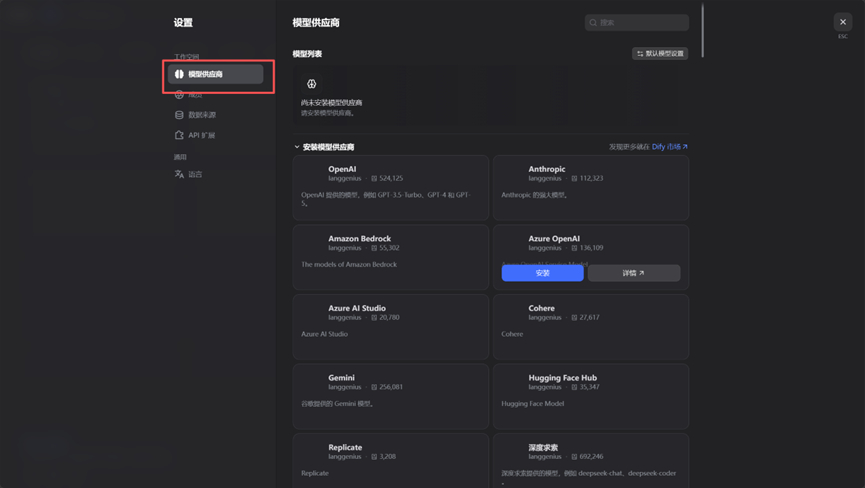Open the 模型供应商 settings tab

(x=216, y=74)
